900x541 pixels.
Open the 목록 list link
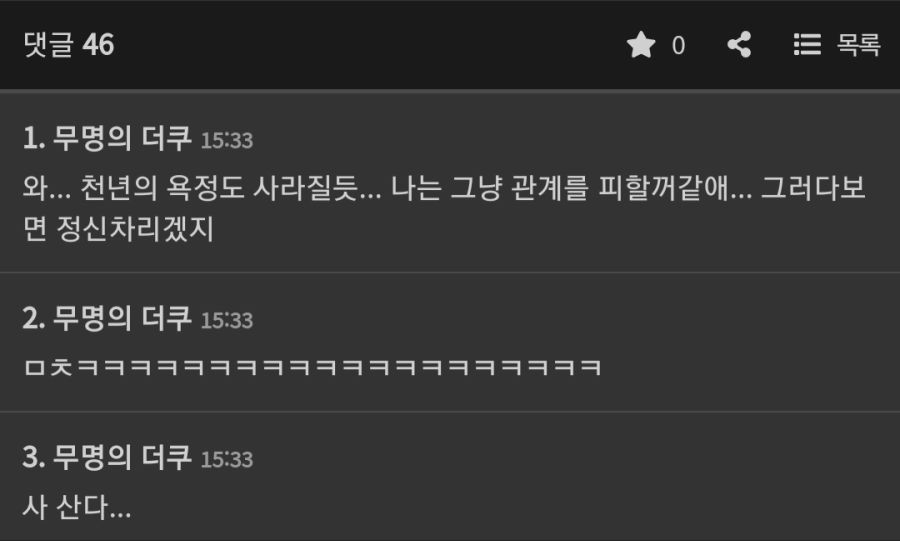click(858, 45)
